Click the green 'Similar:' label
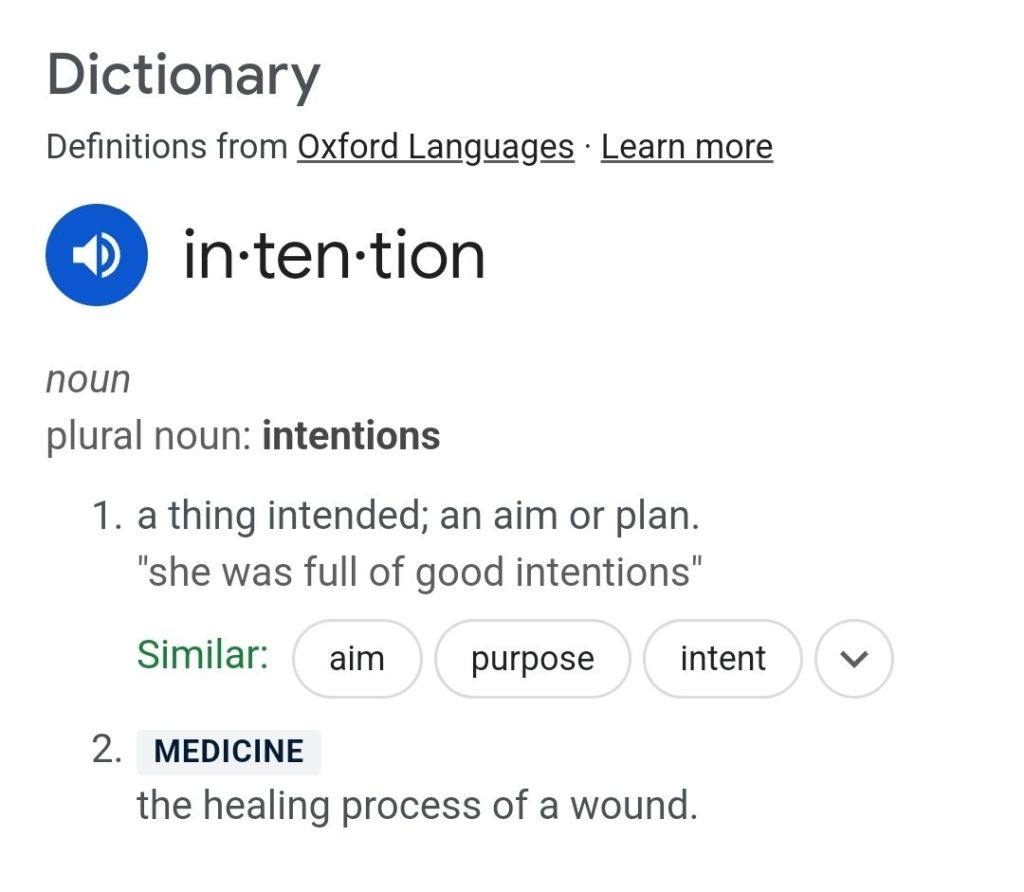Image resolution: width=1024 pixels, height=892 pixels. tap(202, 655)
